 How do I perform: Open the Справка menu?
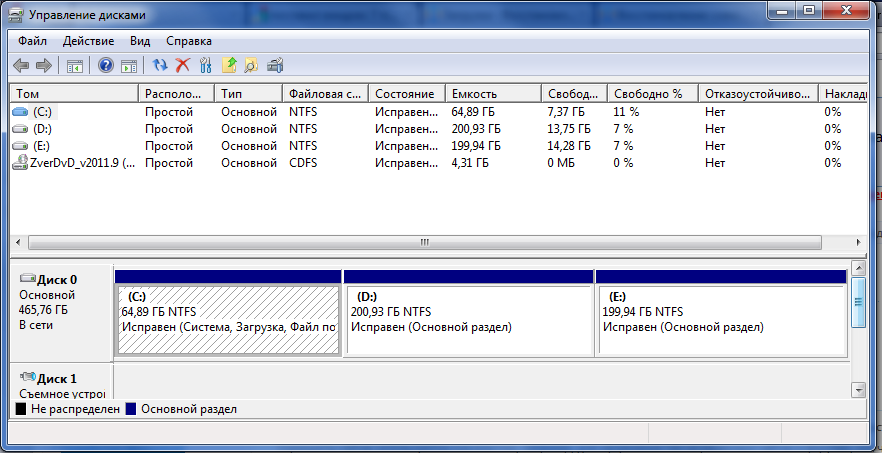(188, 41)
